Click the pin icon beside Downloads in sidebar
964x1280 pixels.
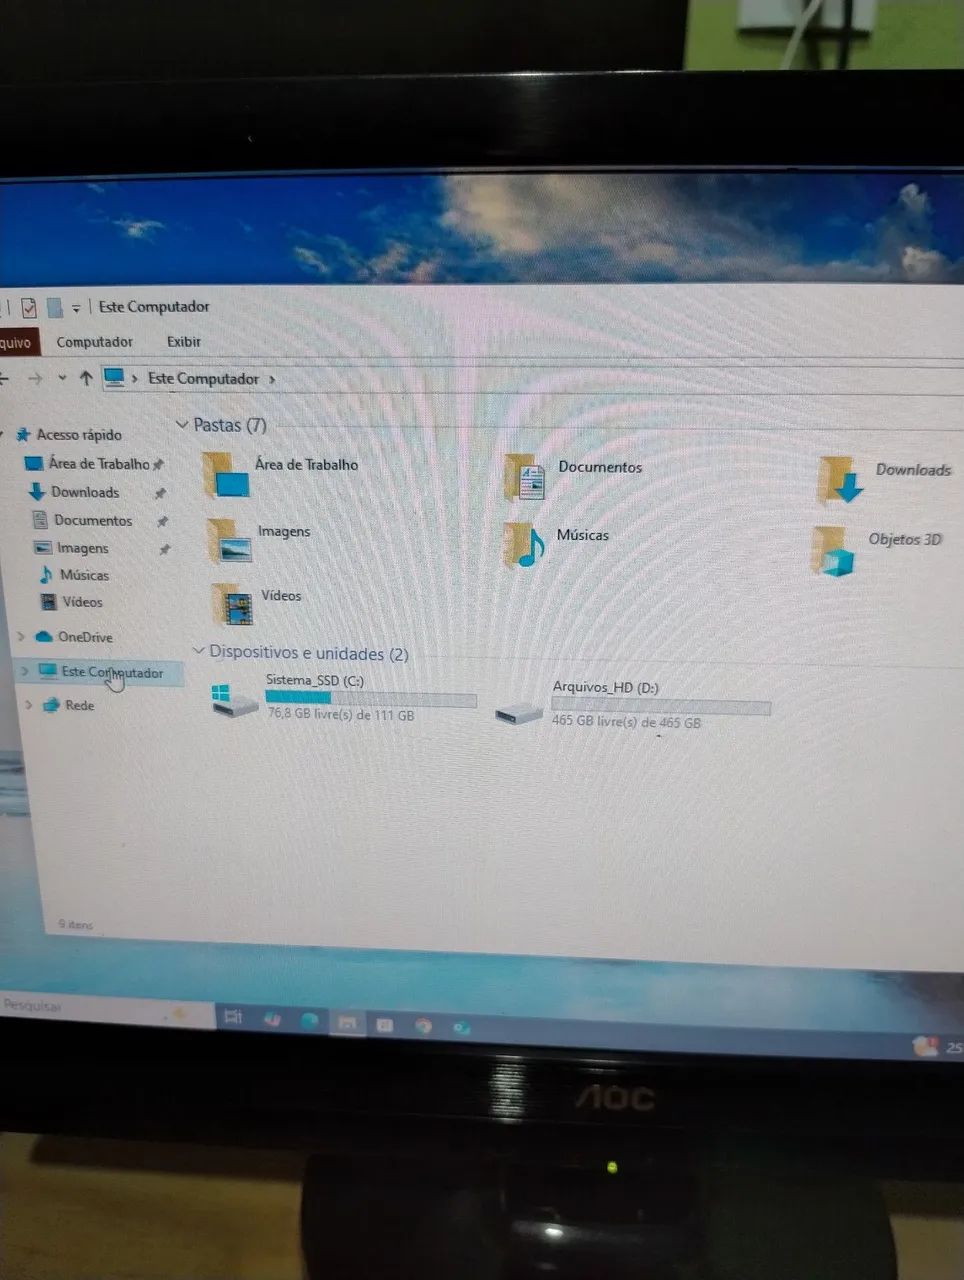click(159, 493)
